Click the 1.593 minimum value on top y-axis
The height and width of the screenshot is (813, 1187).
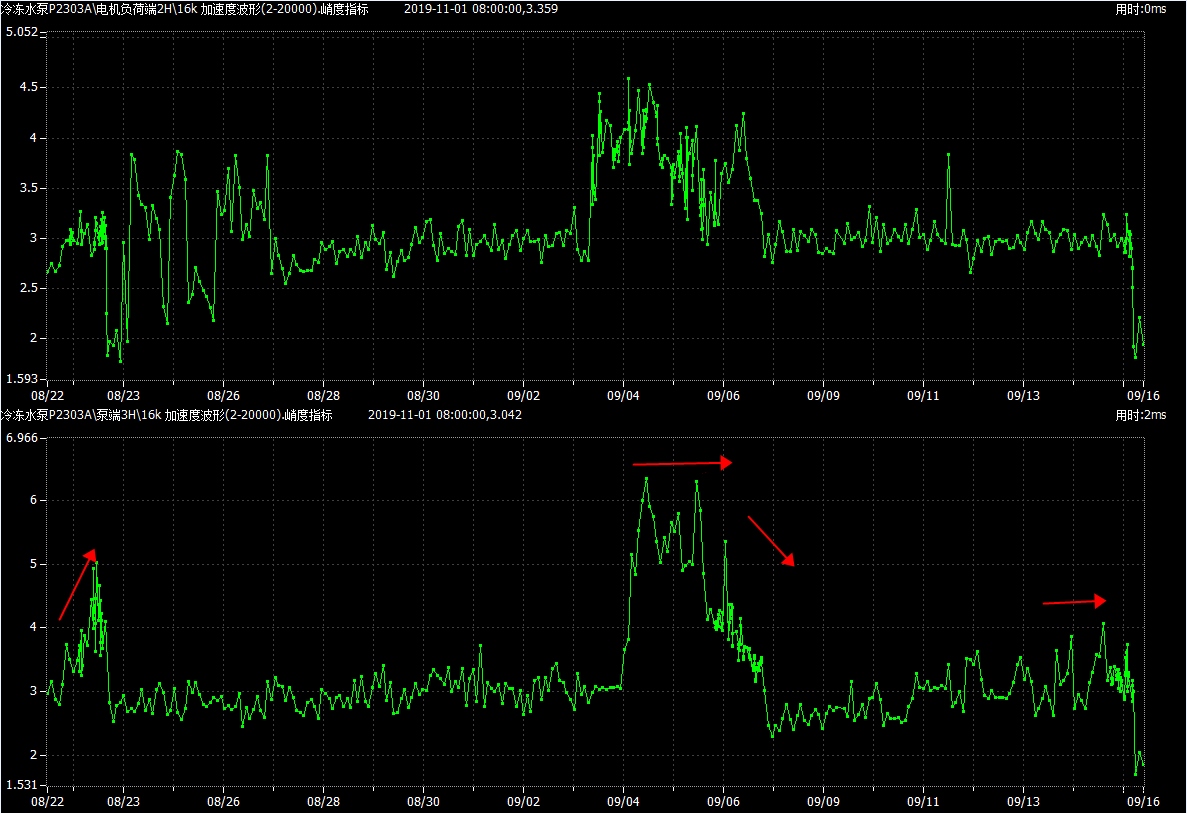point(22,379)
